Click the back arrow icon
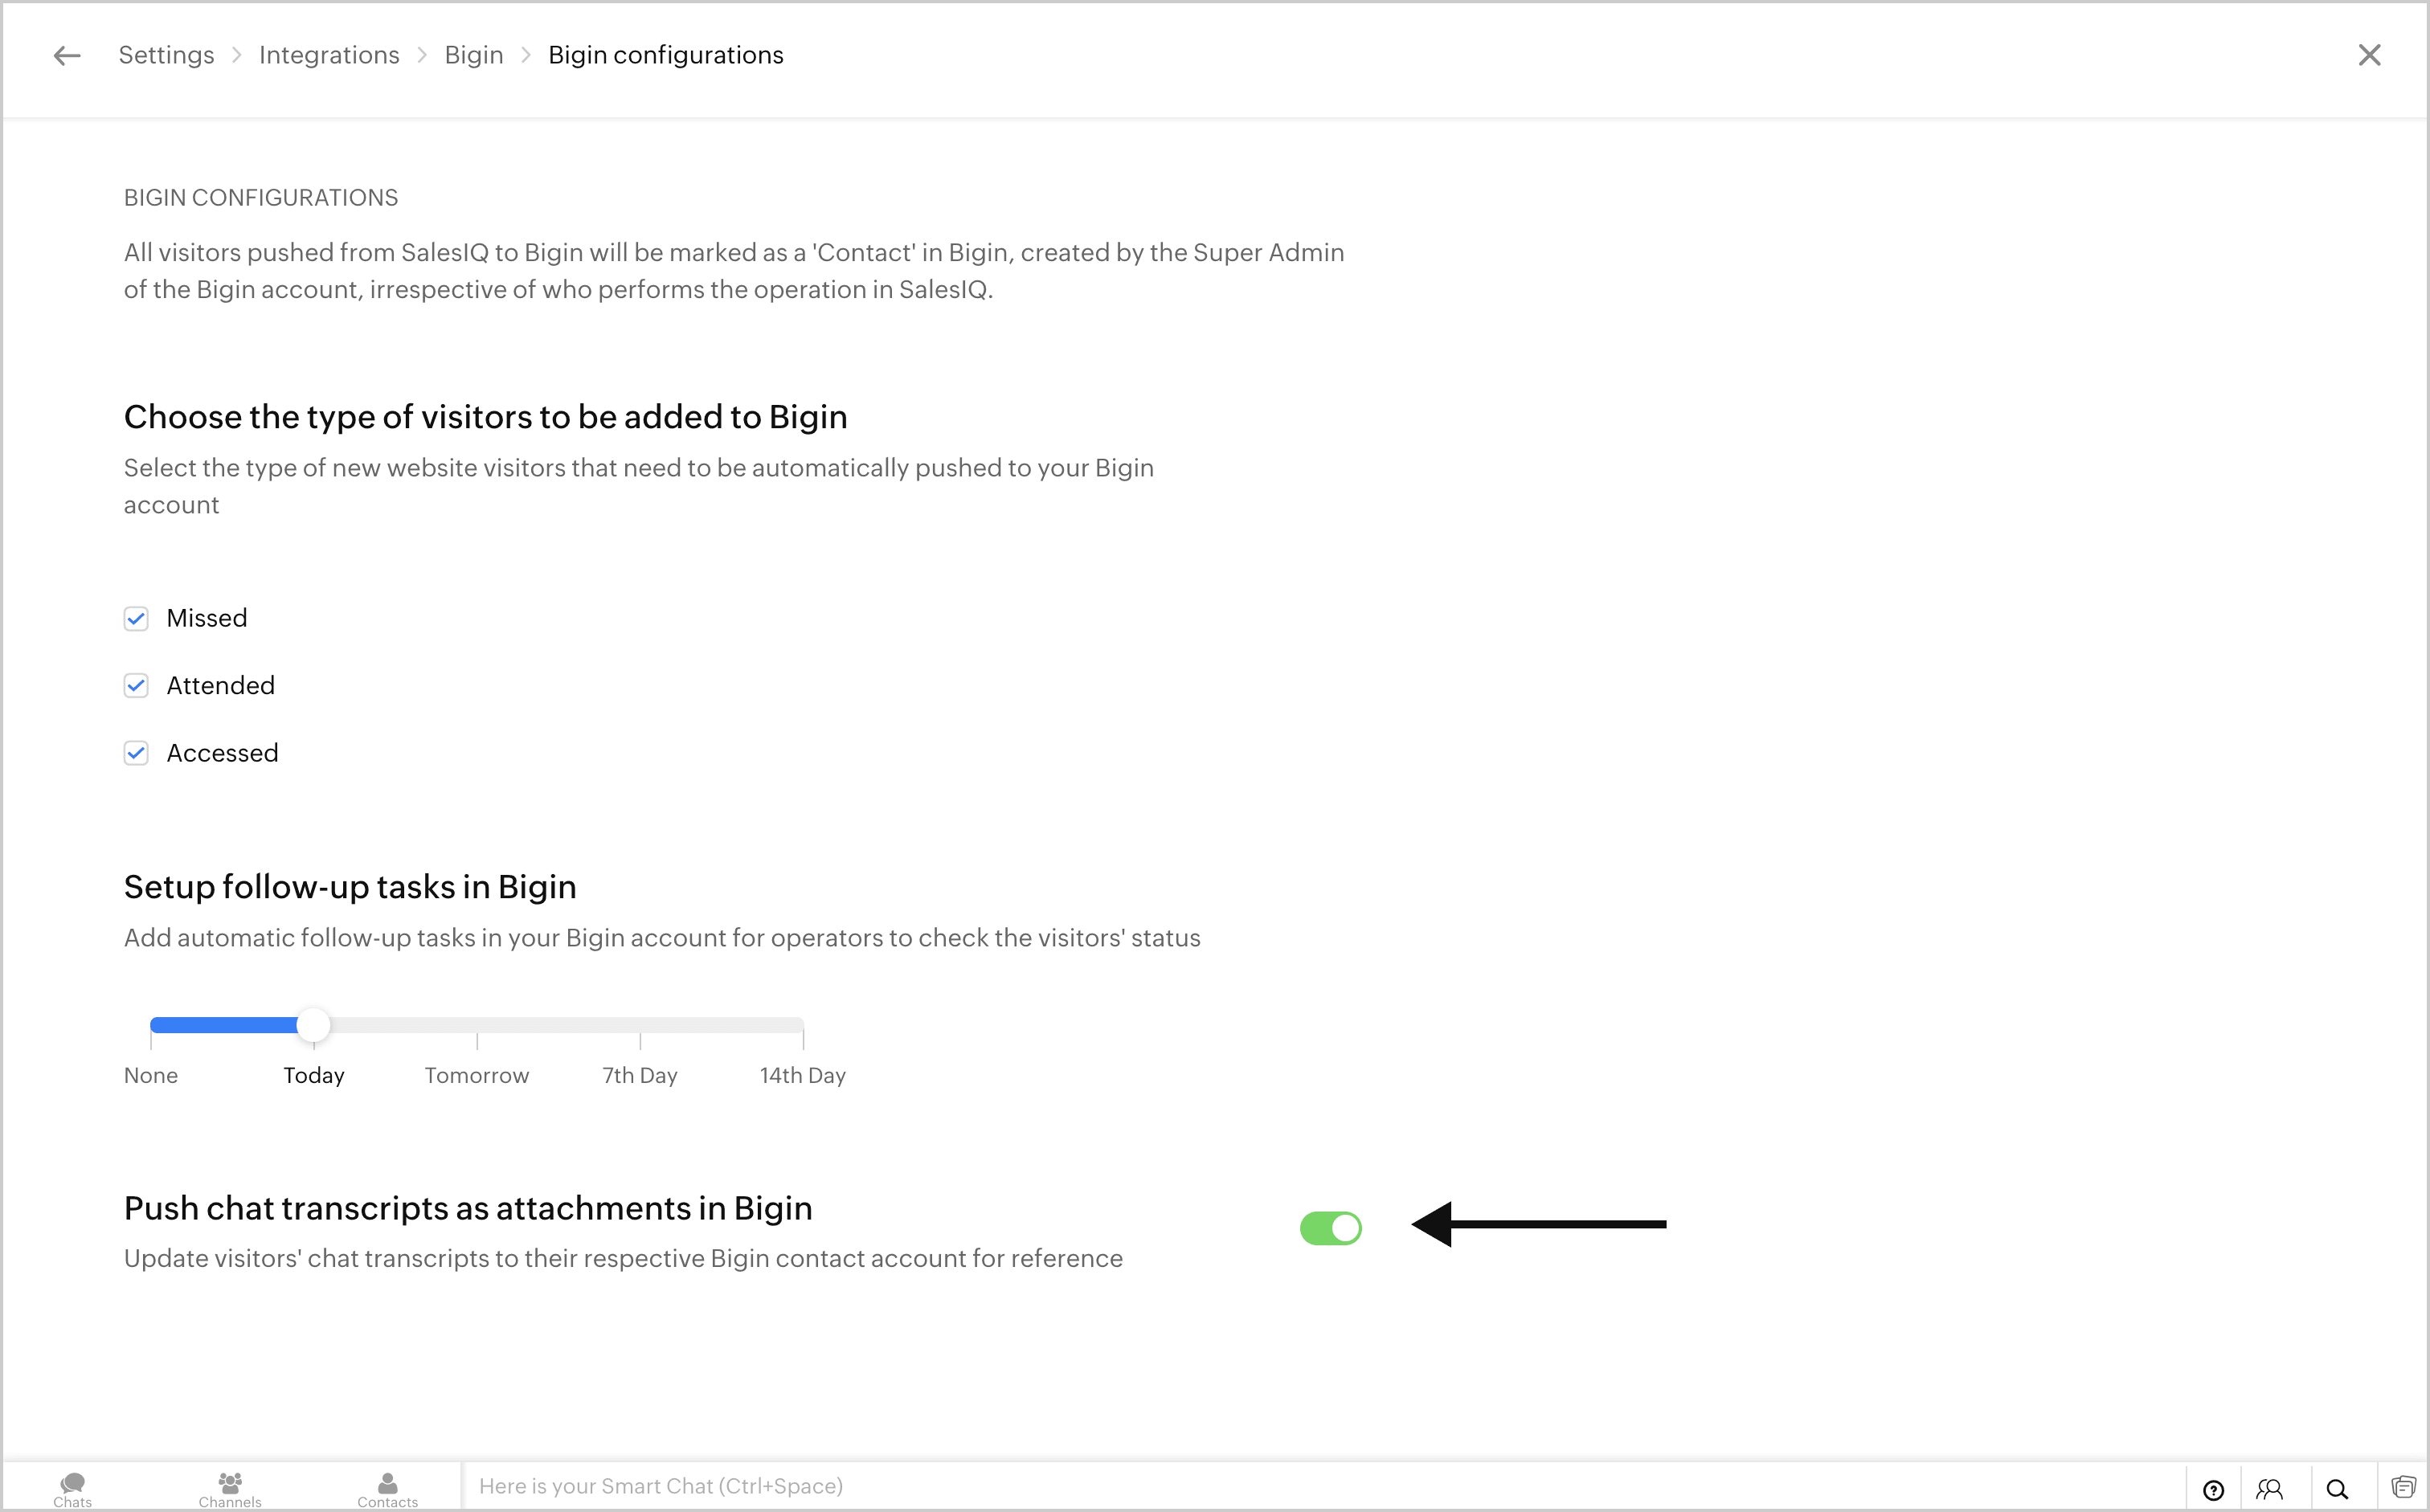This screenshot has width=2430, height=1512. pos(67,56)
